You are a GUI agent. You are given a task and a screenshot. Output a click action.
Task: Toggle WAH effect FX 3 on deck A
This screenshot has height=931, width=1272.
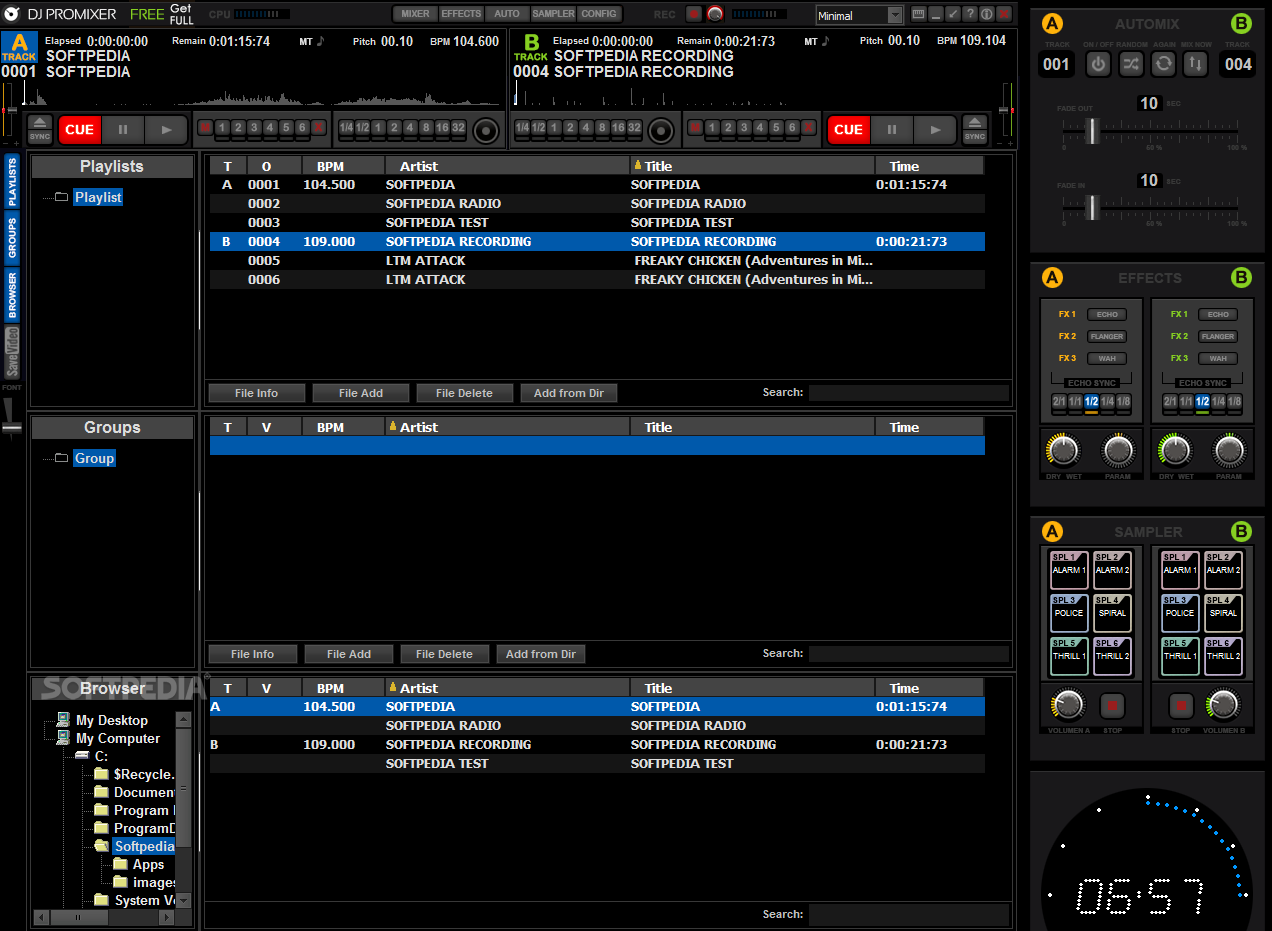tap(1106, 359)
